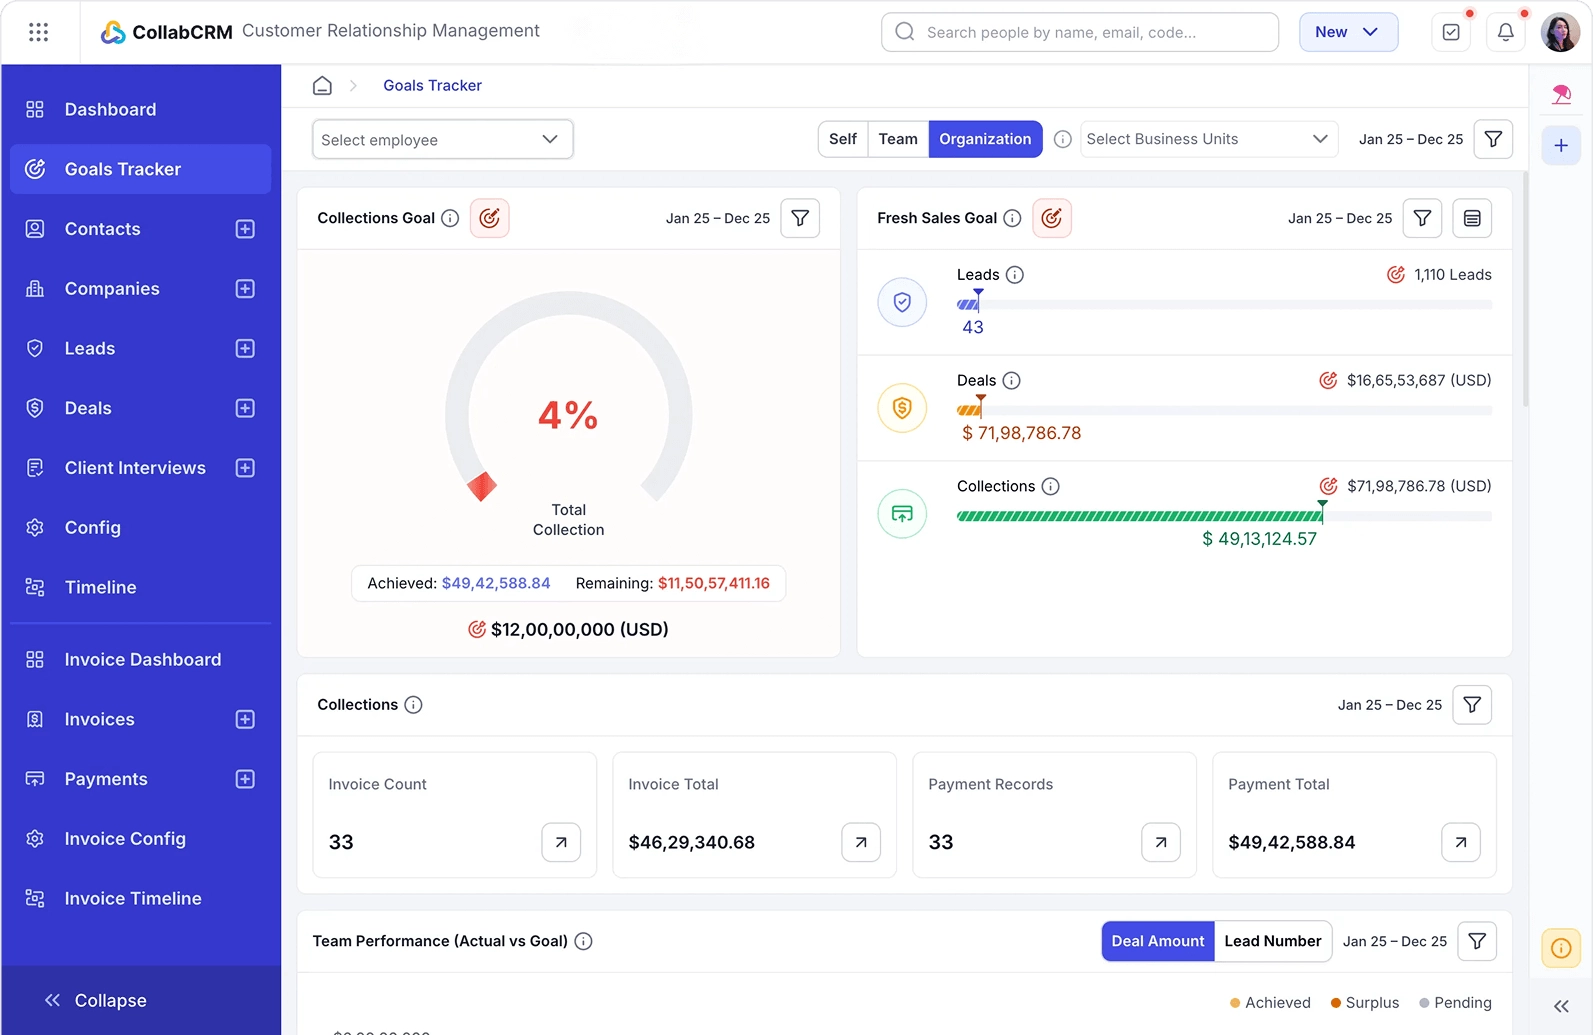Open Collections Goal filter icon

tap(800, 218)
